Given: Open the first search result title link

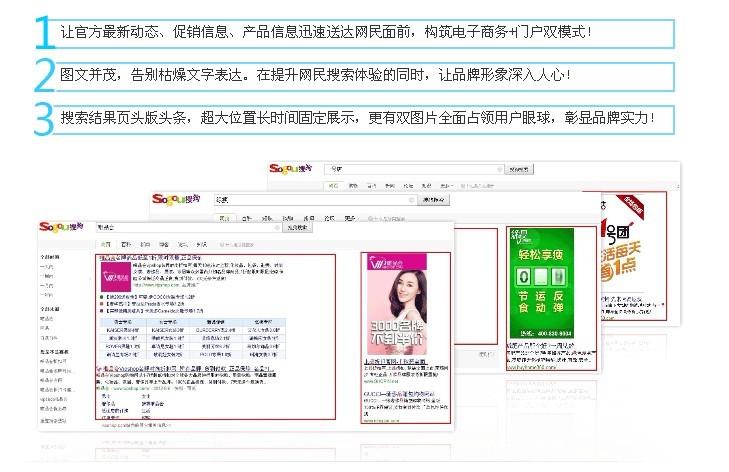Looking at the screenshot, I should (x=160, y=257).
